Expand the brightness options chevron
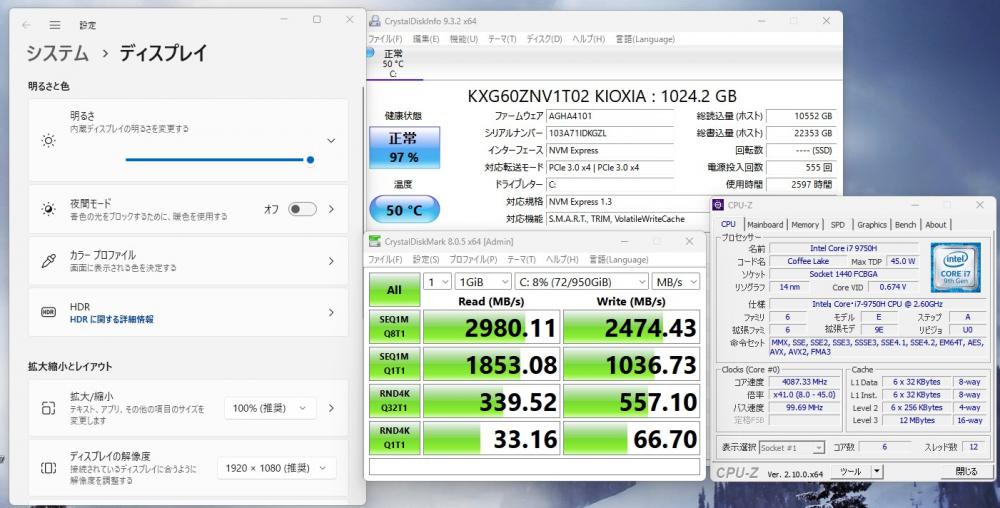This screenshot has width=1000, height=508. (331, 140)
